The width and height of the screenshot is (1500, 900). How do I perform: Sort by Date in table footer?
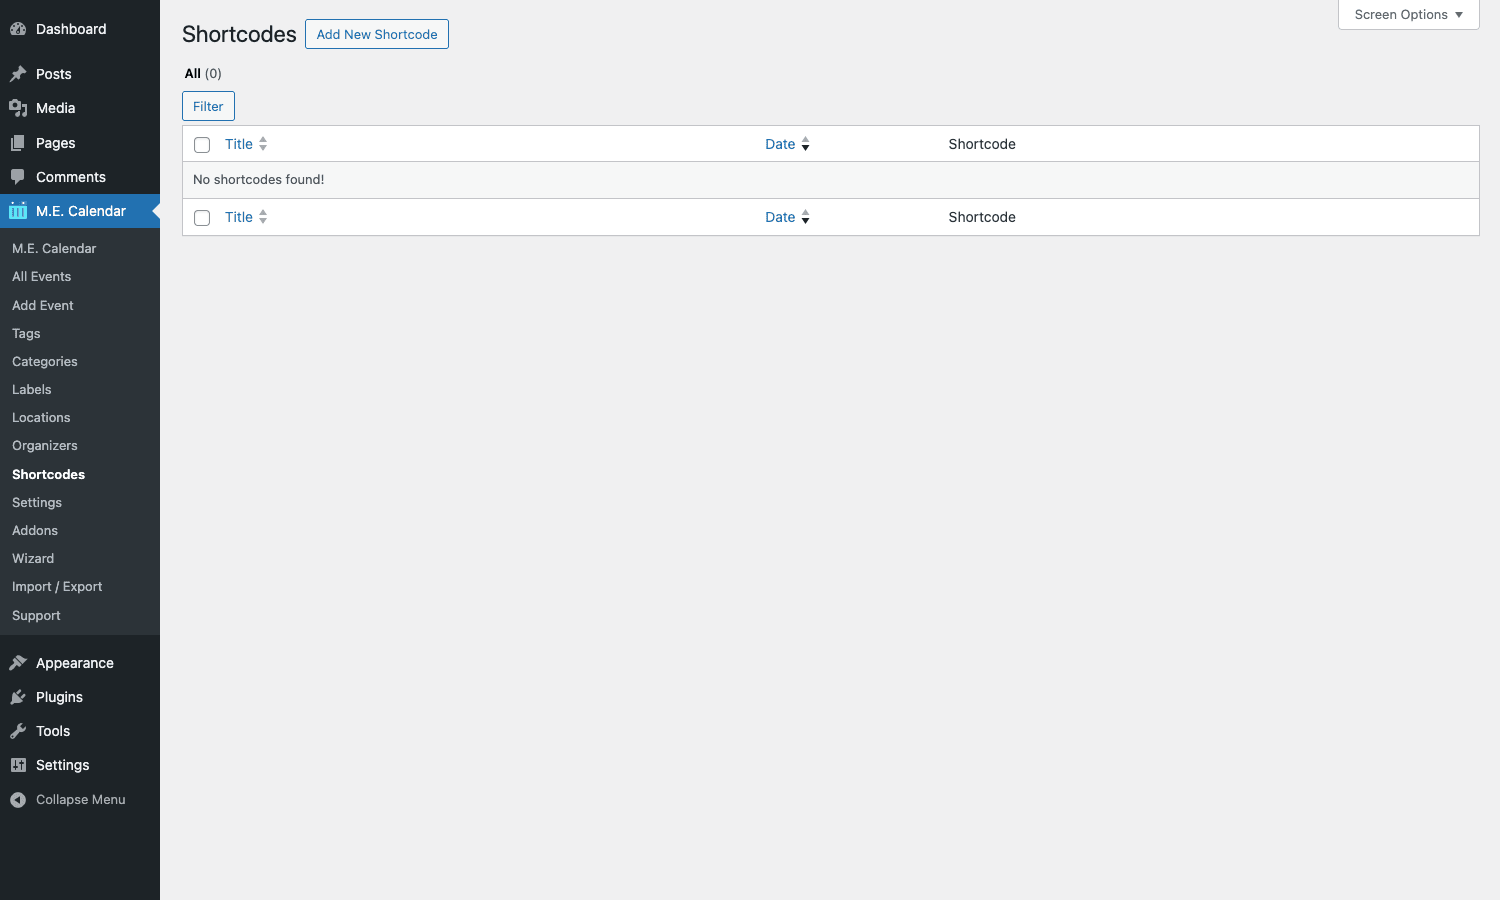point(780,217)
